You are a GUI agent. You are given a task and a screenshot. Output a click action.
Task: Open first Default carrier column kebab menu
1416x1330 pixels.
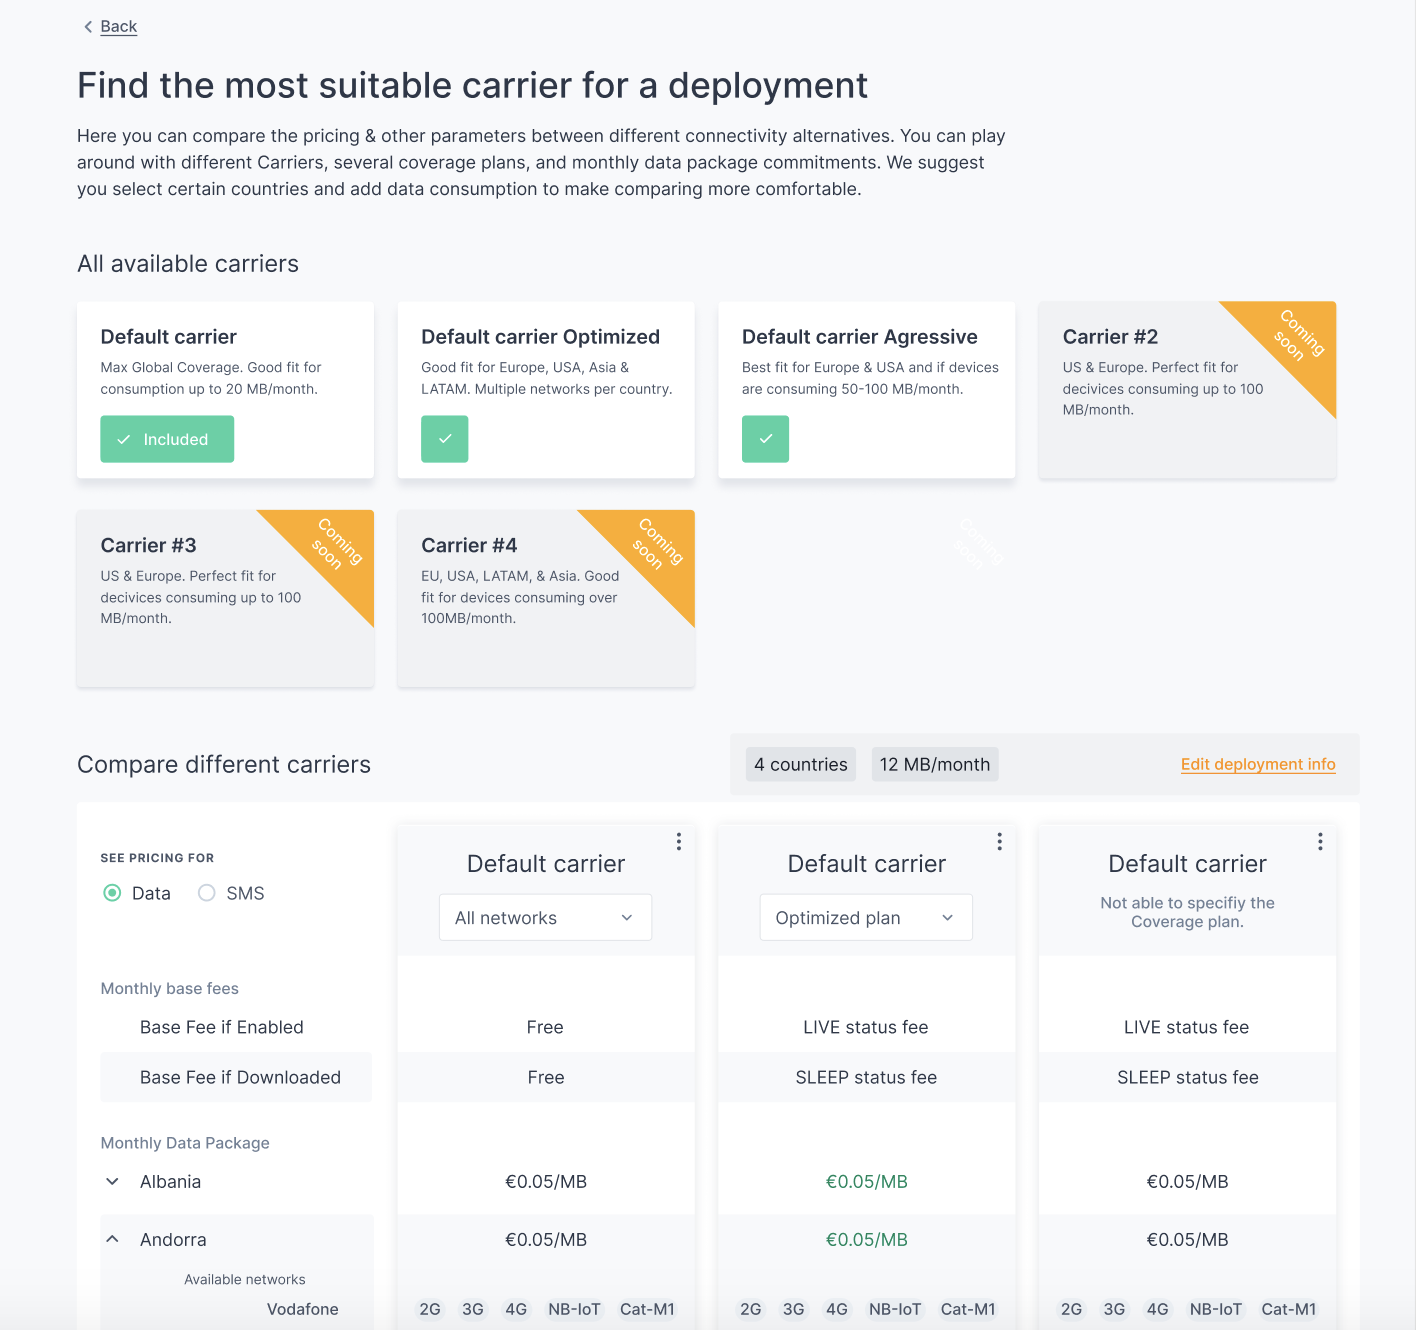coord(679,842)
